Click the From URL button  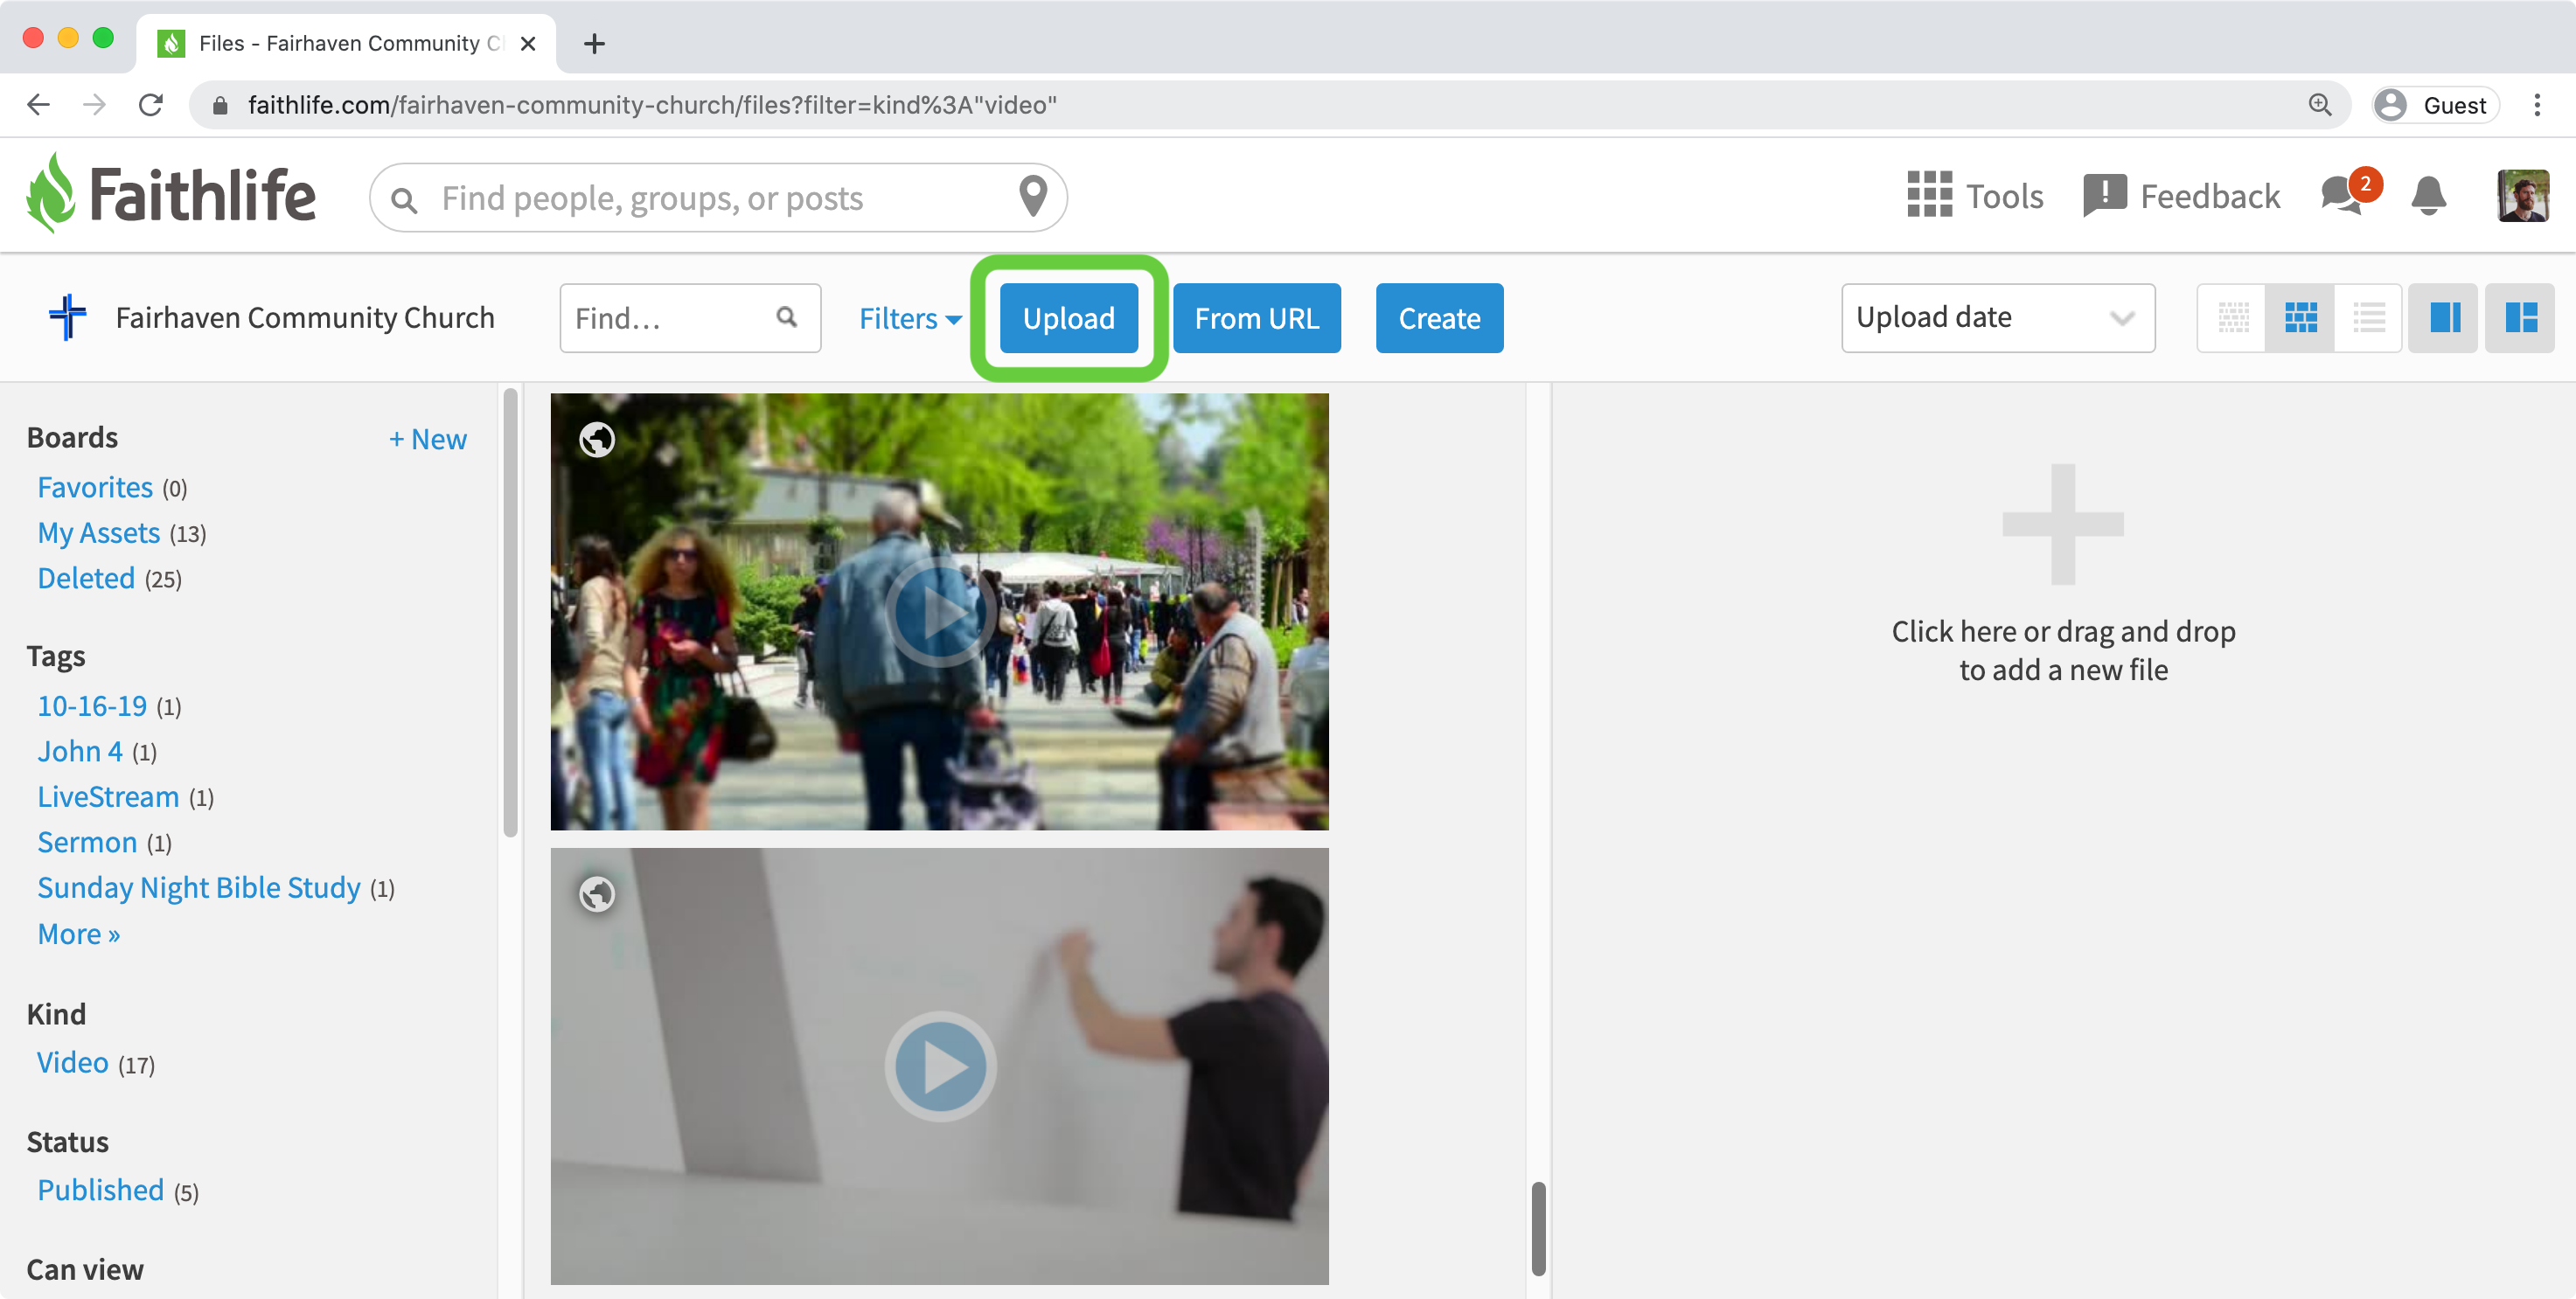point(1256,318)
